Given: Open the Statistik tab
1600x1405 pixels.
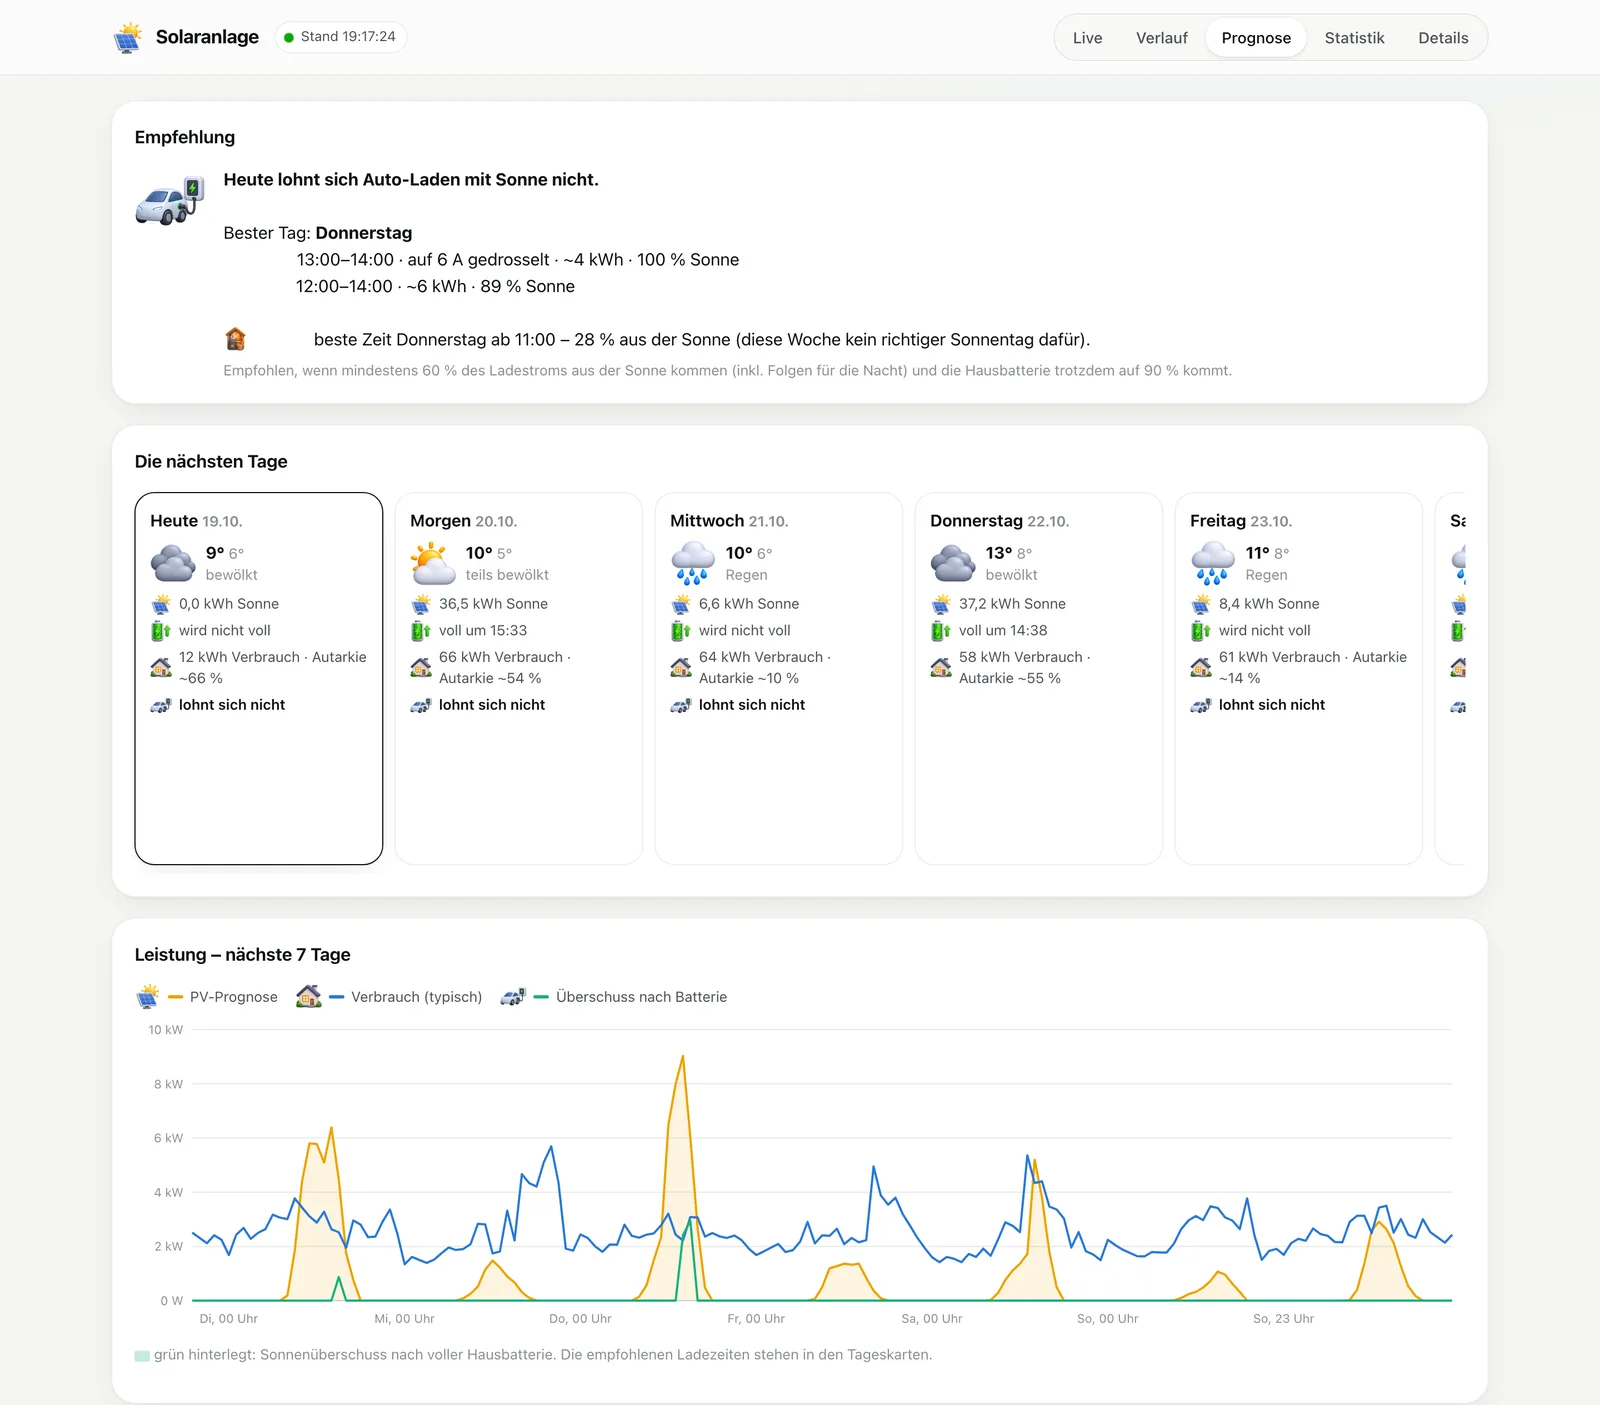Looking at the screenshot, I should [x=1354, y=38].
